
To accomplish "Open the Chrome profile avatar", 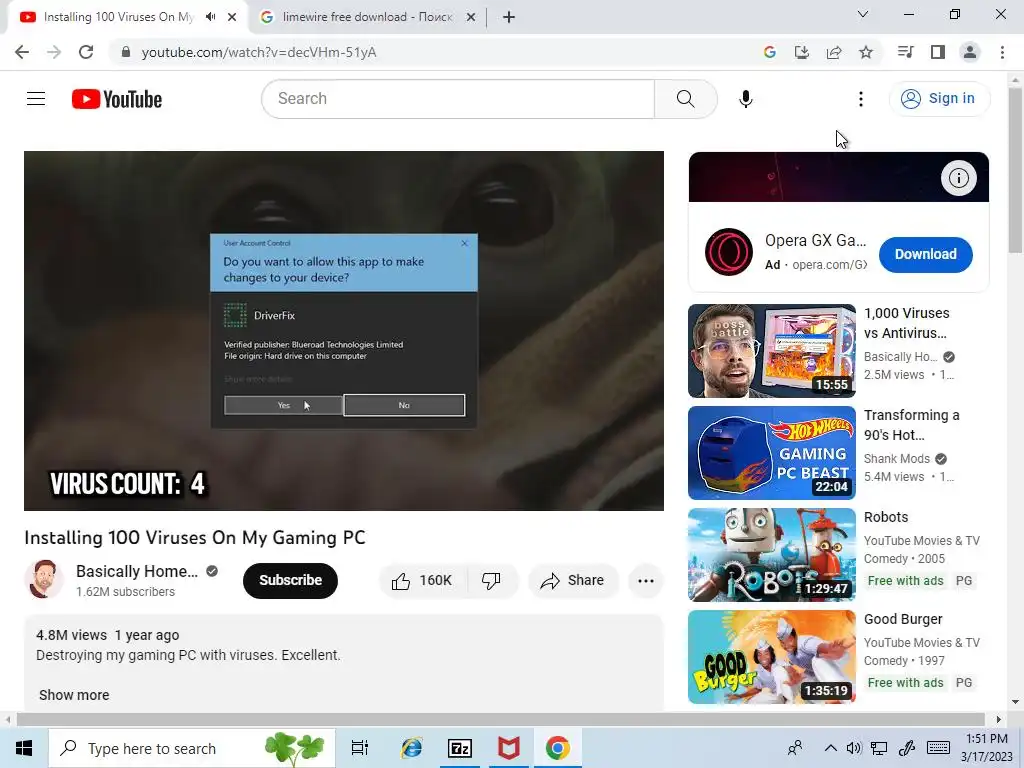I will coord(970,52).
